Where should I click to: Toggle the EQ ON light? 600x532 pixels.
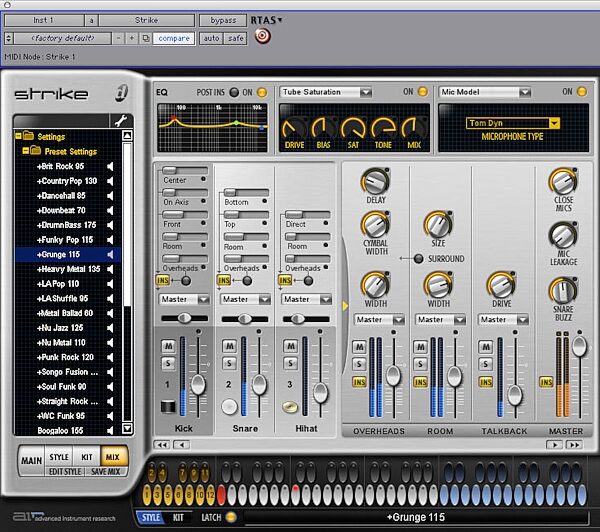(262, 92)
